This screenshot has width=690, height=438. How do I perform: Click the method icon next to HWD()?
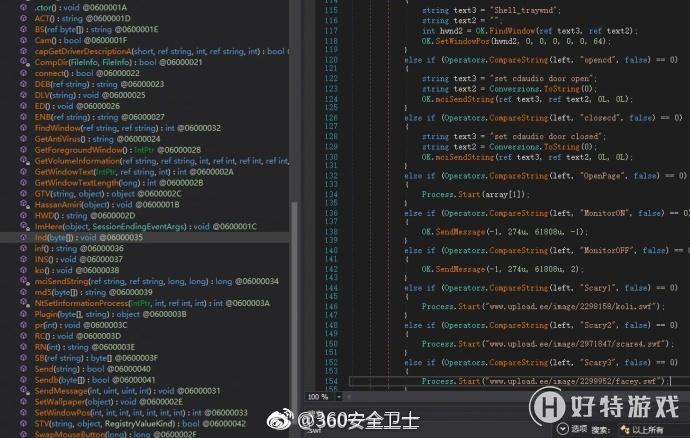pyautogui.click(x=23, y=216)
